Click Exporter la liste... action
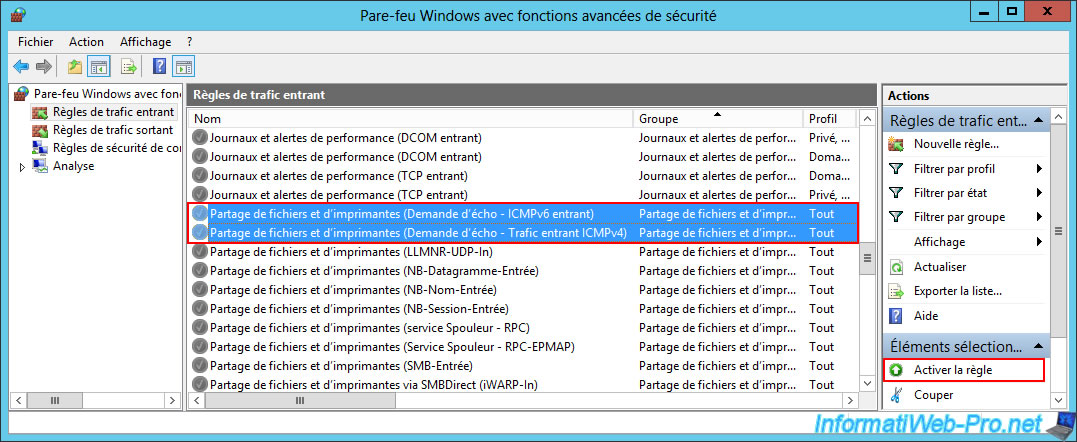The width and height of the screenshot is (1077, 442). tap(957, 291)
